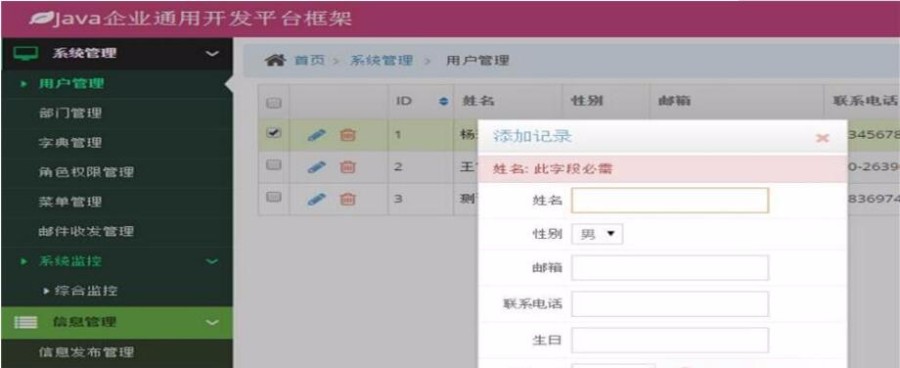Viewport: 900px width, 368px height.
Task: Collapse the 信息管理 menu chevron
Action: coord(212,323)
